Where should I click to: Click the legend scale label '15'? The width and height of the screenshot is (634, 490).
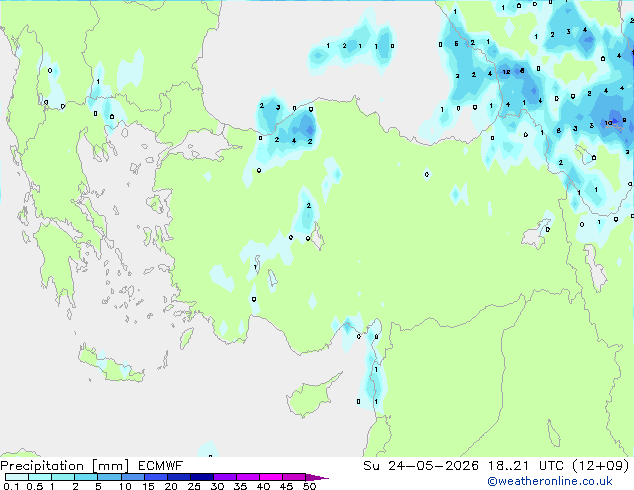[x=148, y=486]
